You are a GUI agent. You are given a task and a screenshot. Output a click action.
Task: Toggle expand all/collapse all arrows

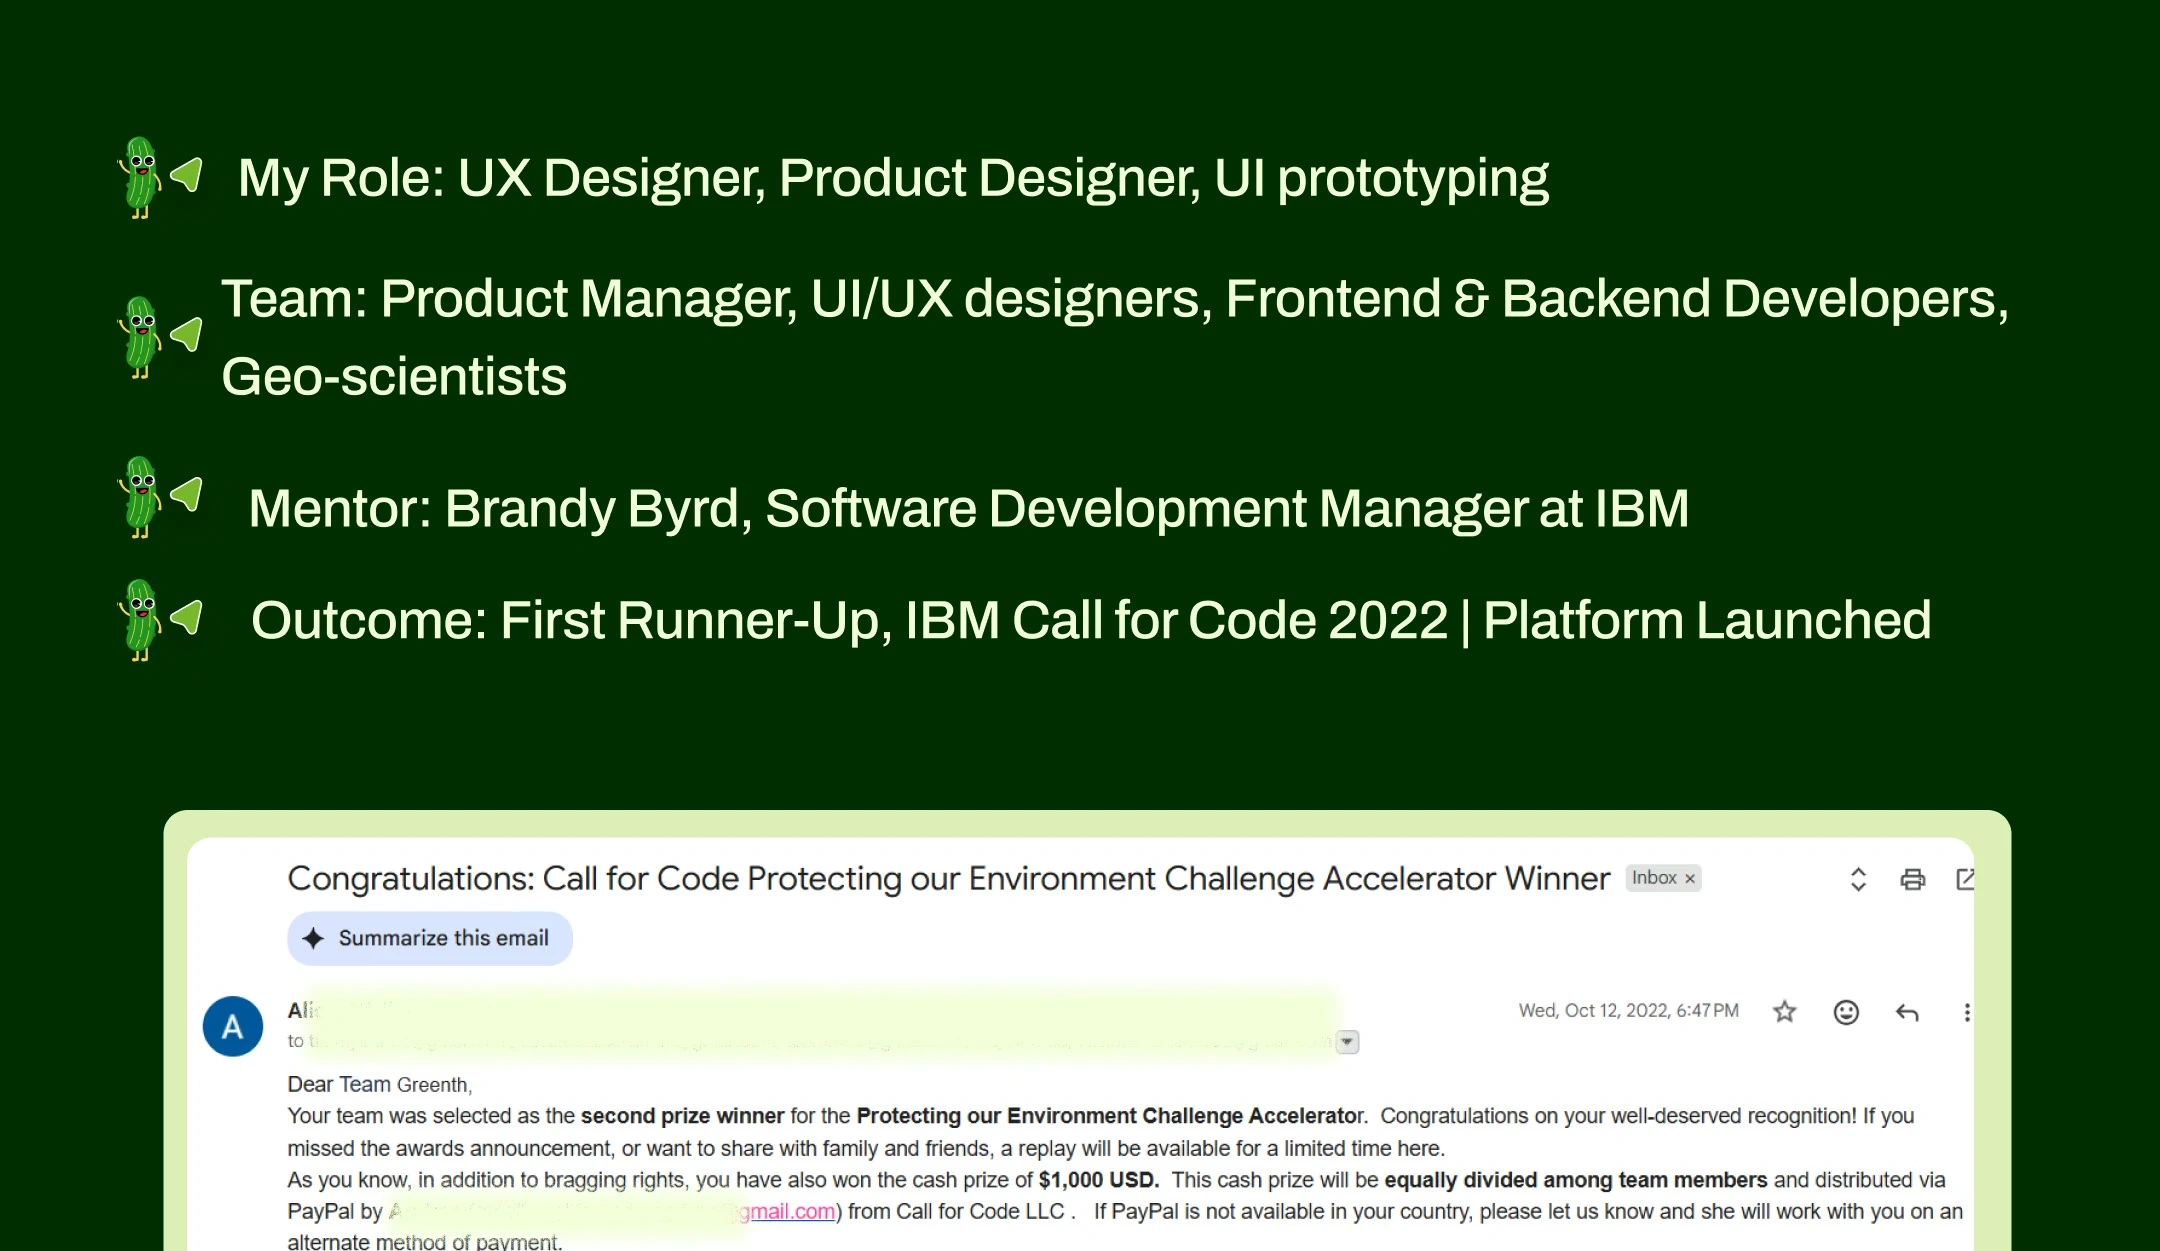pos(1858,879)
